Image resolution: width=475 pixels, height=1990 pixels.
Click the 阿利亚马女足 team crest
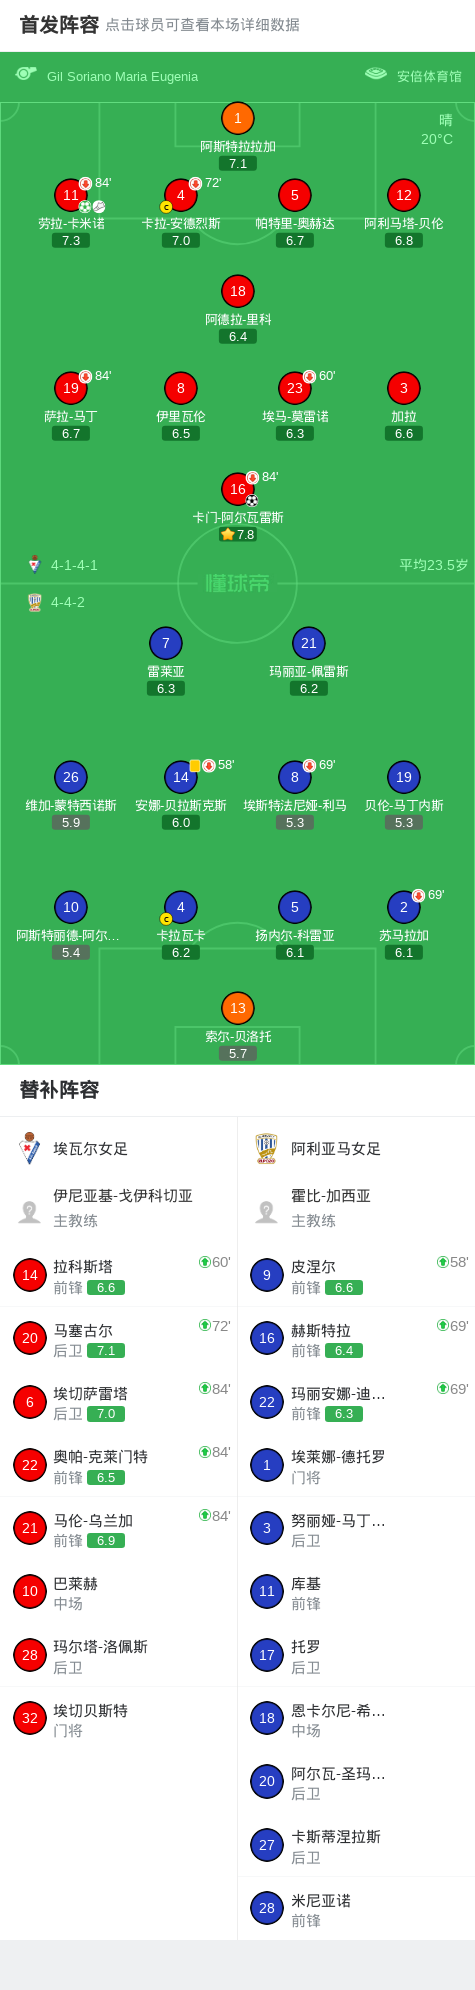267,1148
